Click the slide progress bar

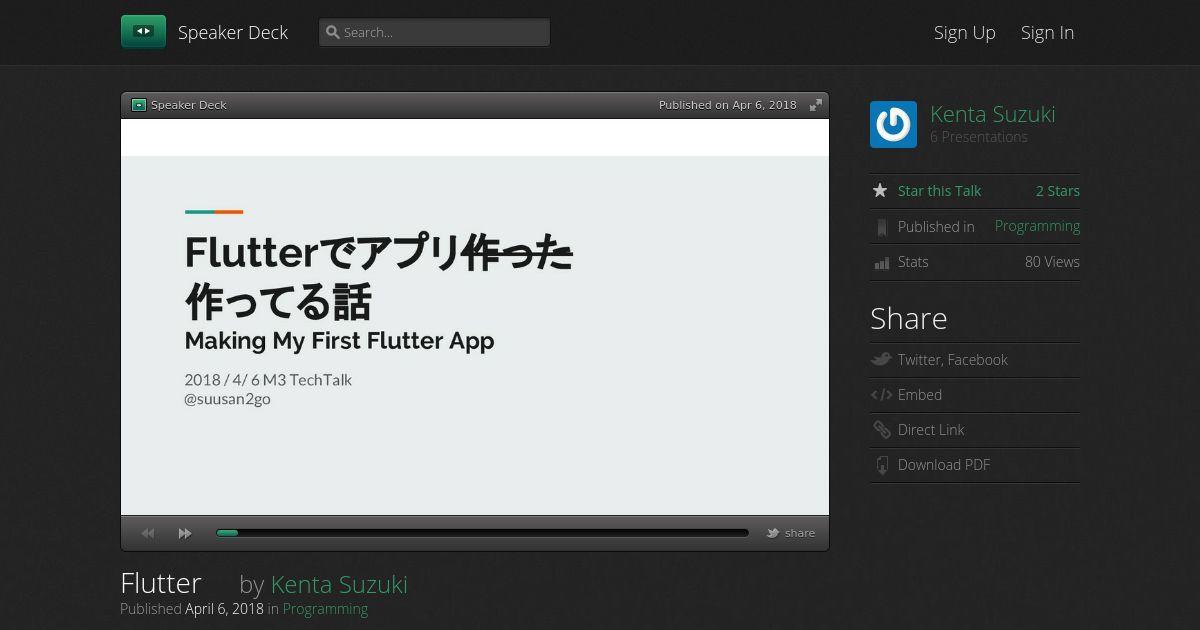[482, 533]
